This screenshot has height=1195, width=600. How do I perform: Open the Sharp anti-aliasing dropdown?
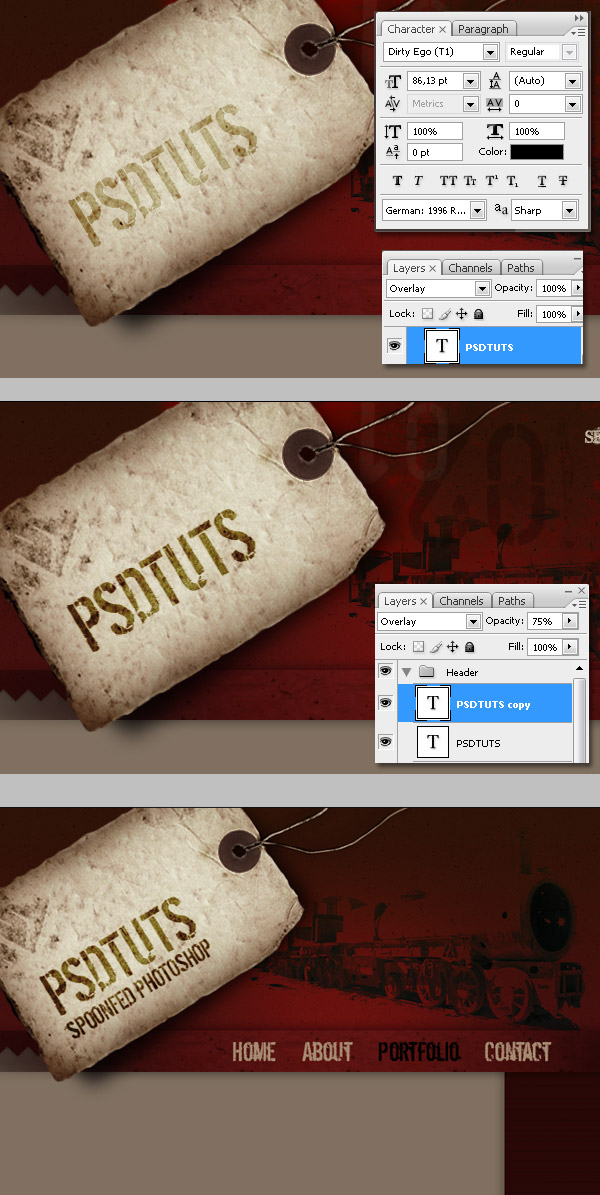pos(570,210)
